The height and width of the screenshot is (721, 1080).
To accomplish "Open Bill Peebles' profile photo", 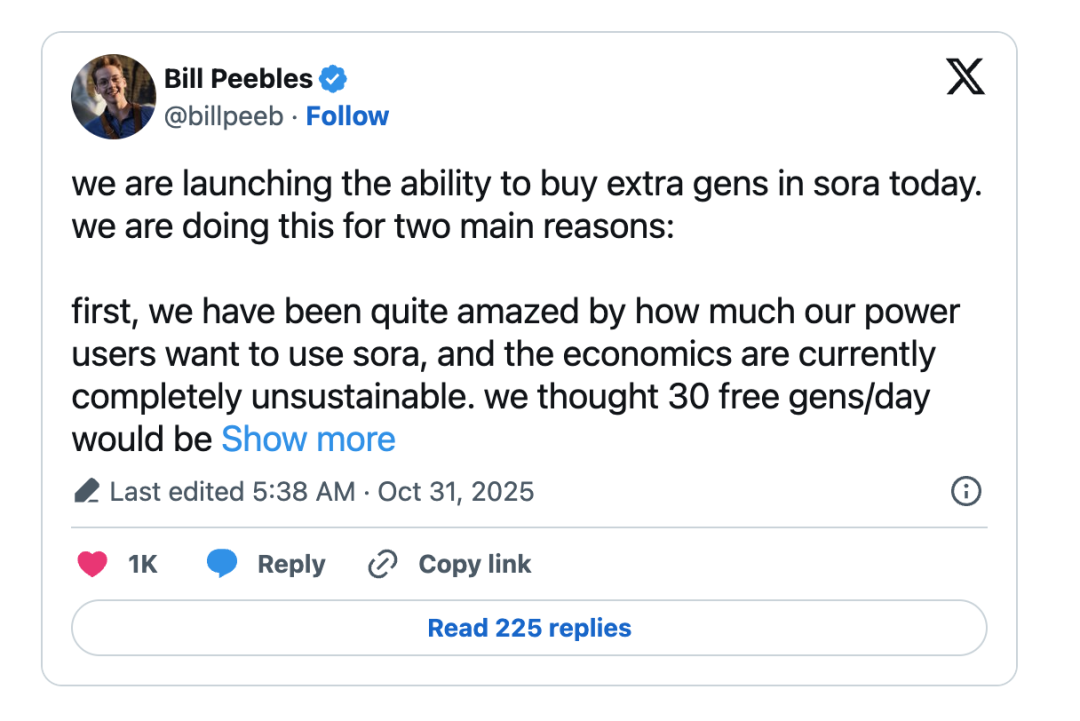I will tap(113, 96).
